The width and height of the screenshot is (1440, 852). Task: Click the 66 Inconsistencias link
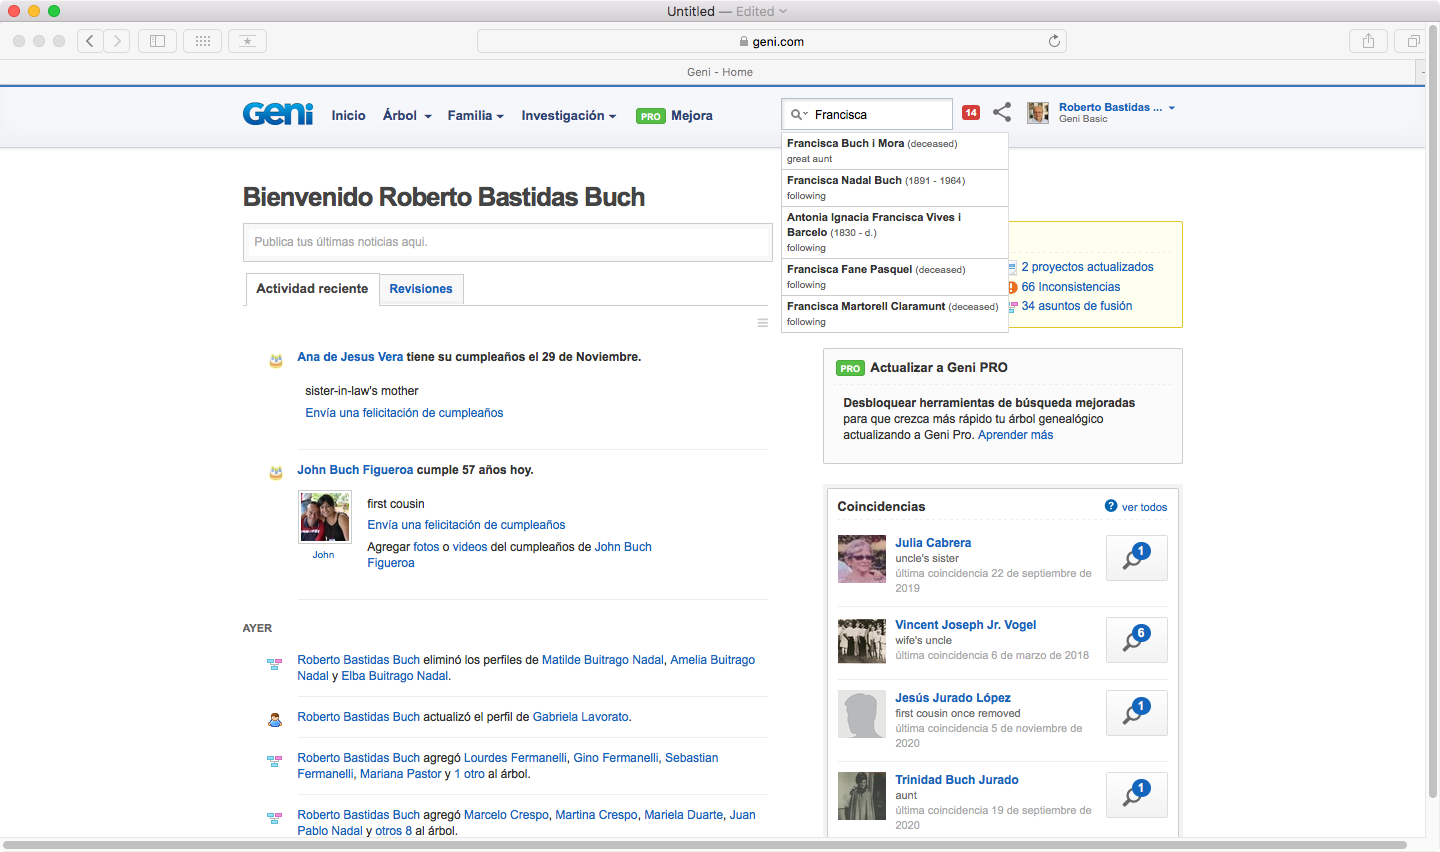pos(1070,287)
